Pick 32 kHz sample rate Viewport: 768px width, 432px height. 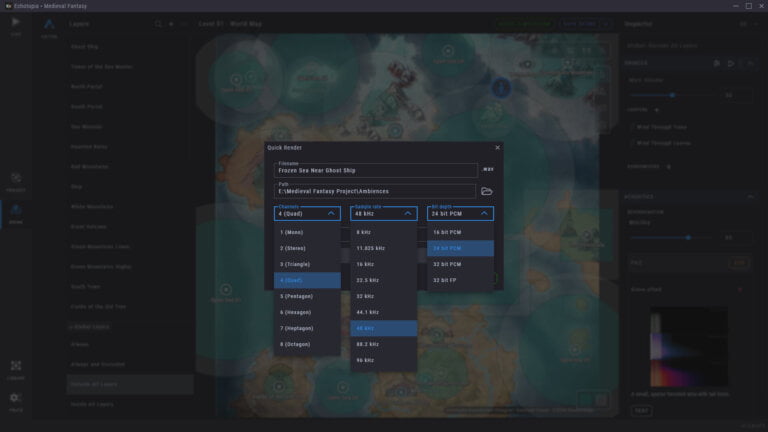pos(384,296)
